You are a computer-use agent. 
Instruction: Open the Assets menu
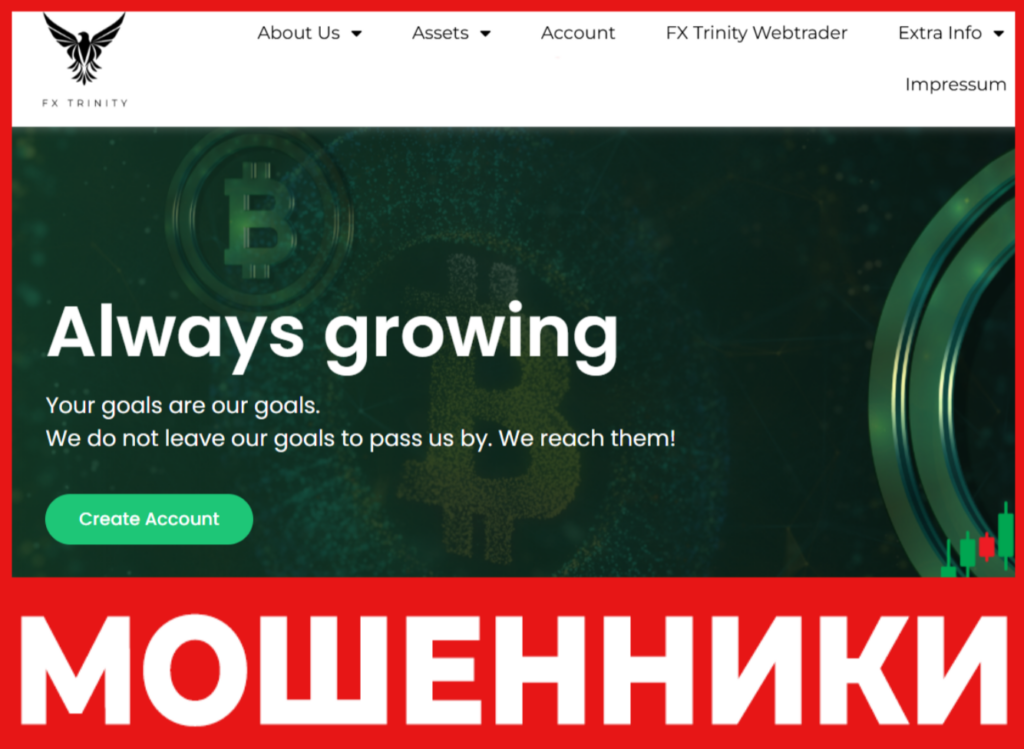[440, 33]
